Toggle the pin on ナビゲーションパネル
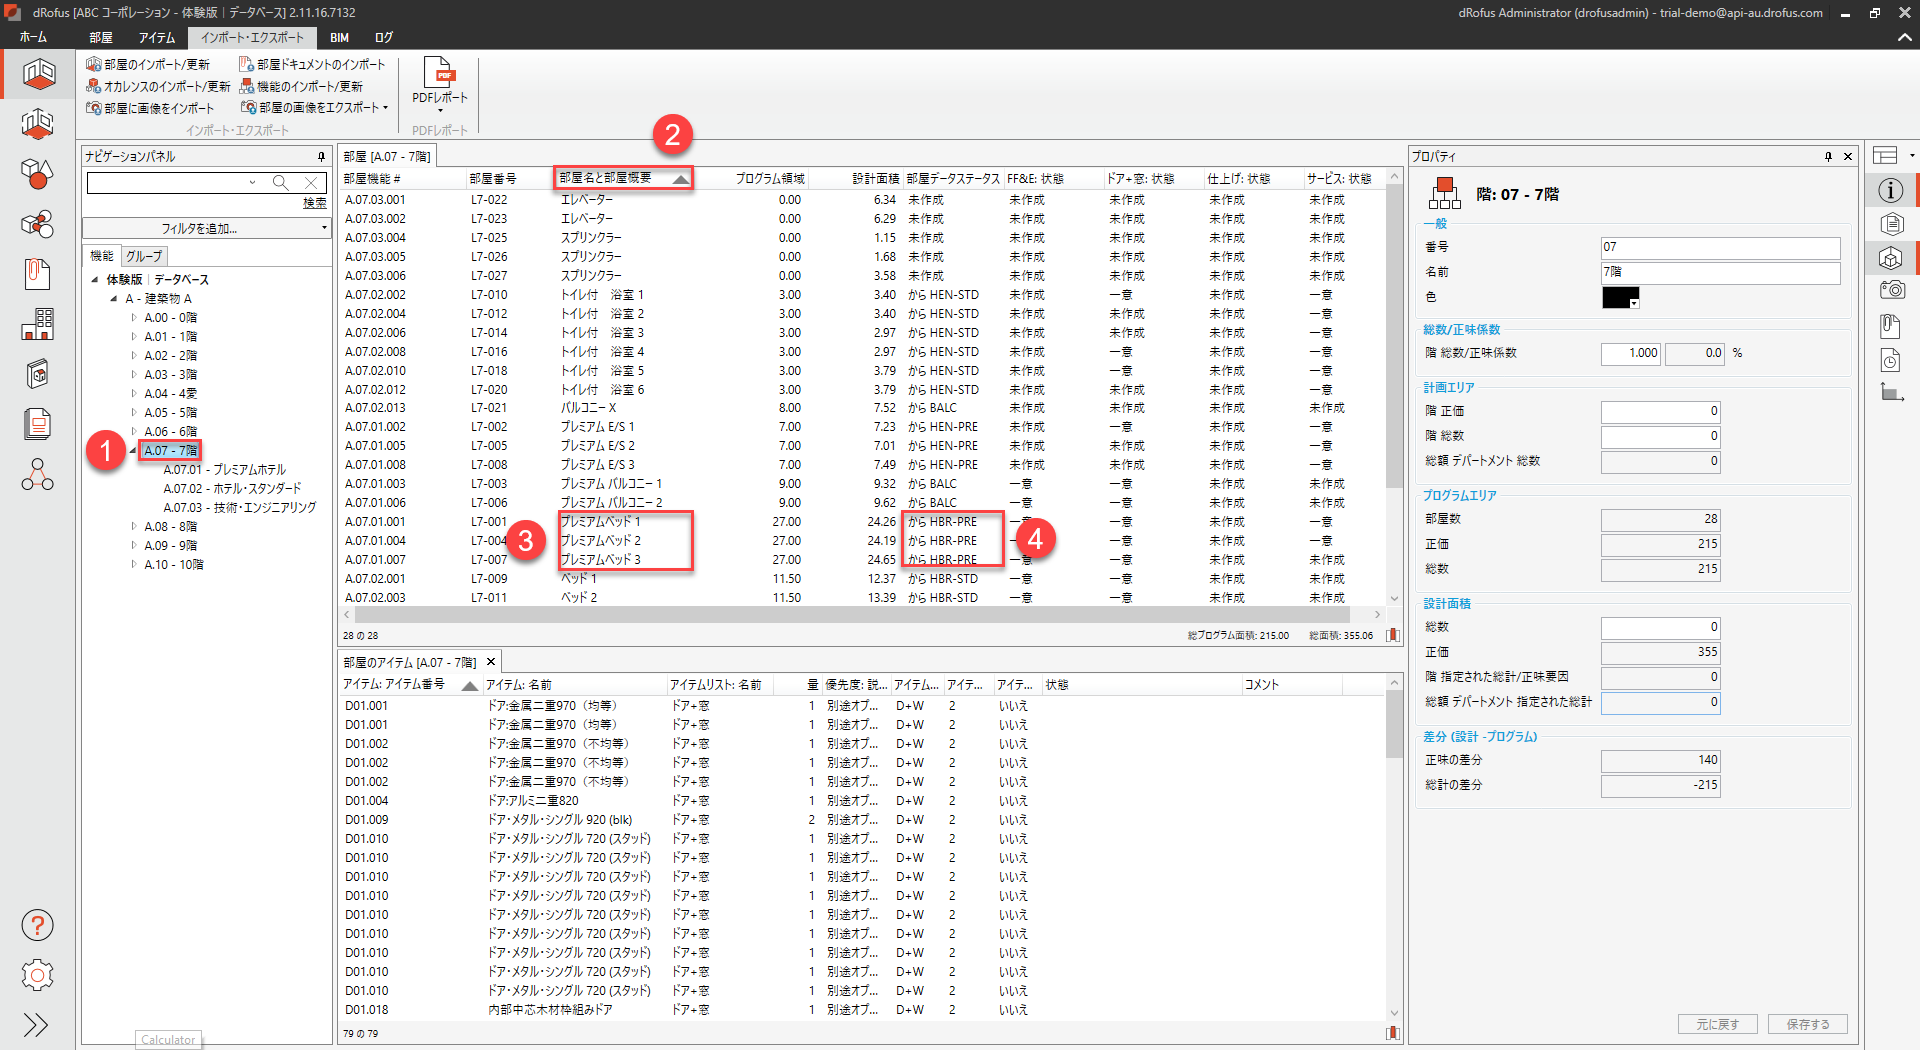This screenshot has height=1050, width=1920. point(321,157)
